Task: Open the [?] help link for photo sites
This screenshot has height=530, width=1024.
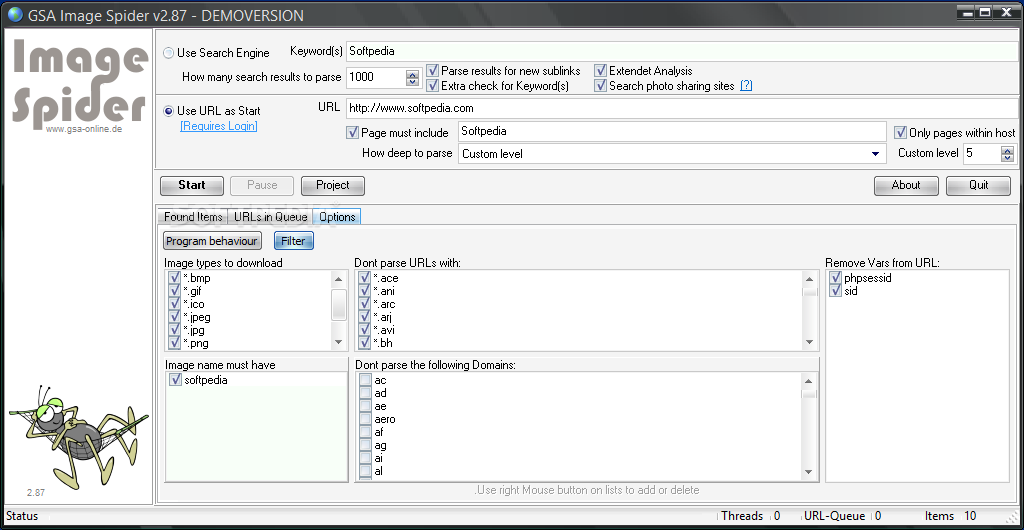Action: [746, 86]
